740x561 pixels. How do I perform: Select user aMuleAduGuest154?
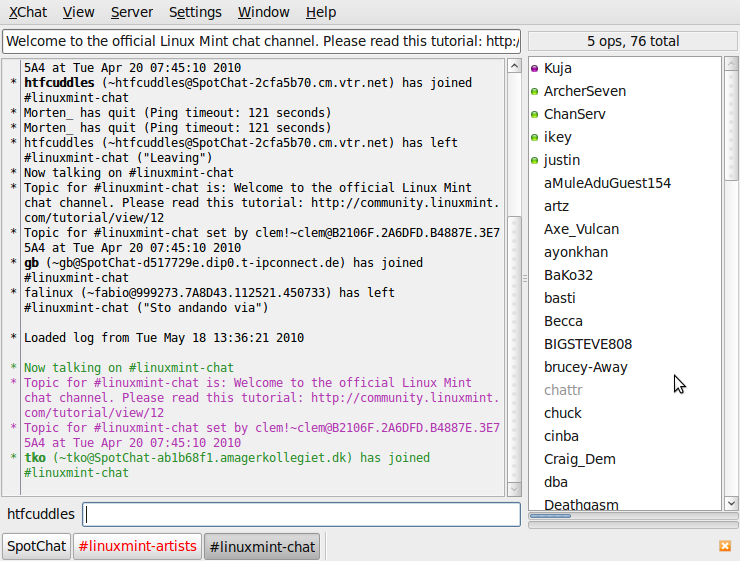[x=625, y=184]
